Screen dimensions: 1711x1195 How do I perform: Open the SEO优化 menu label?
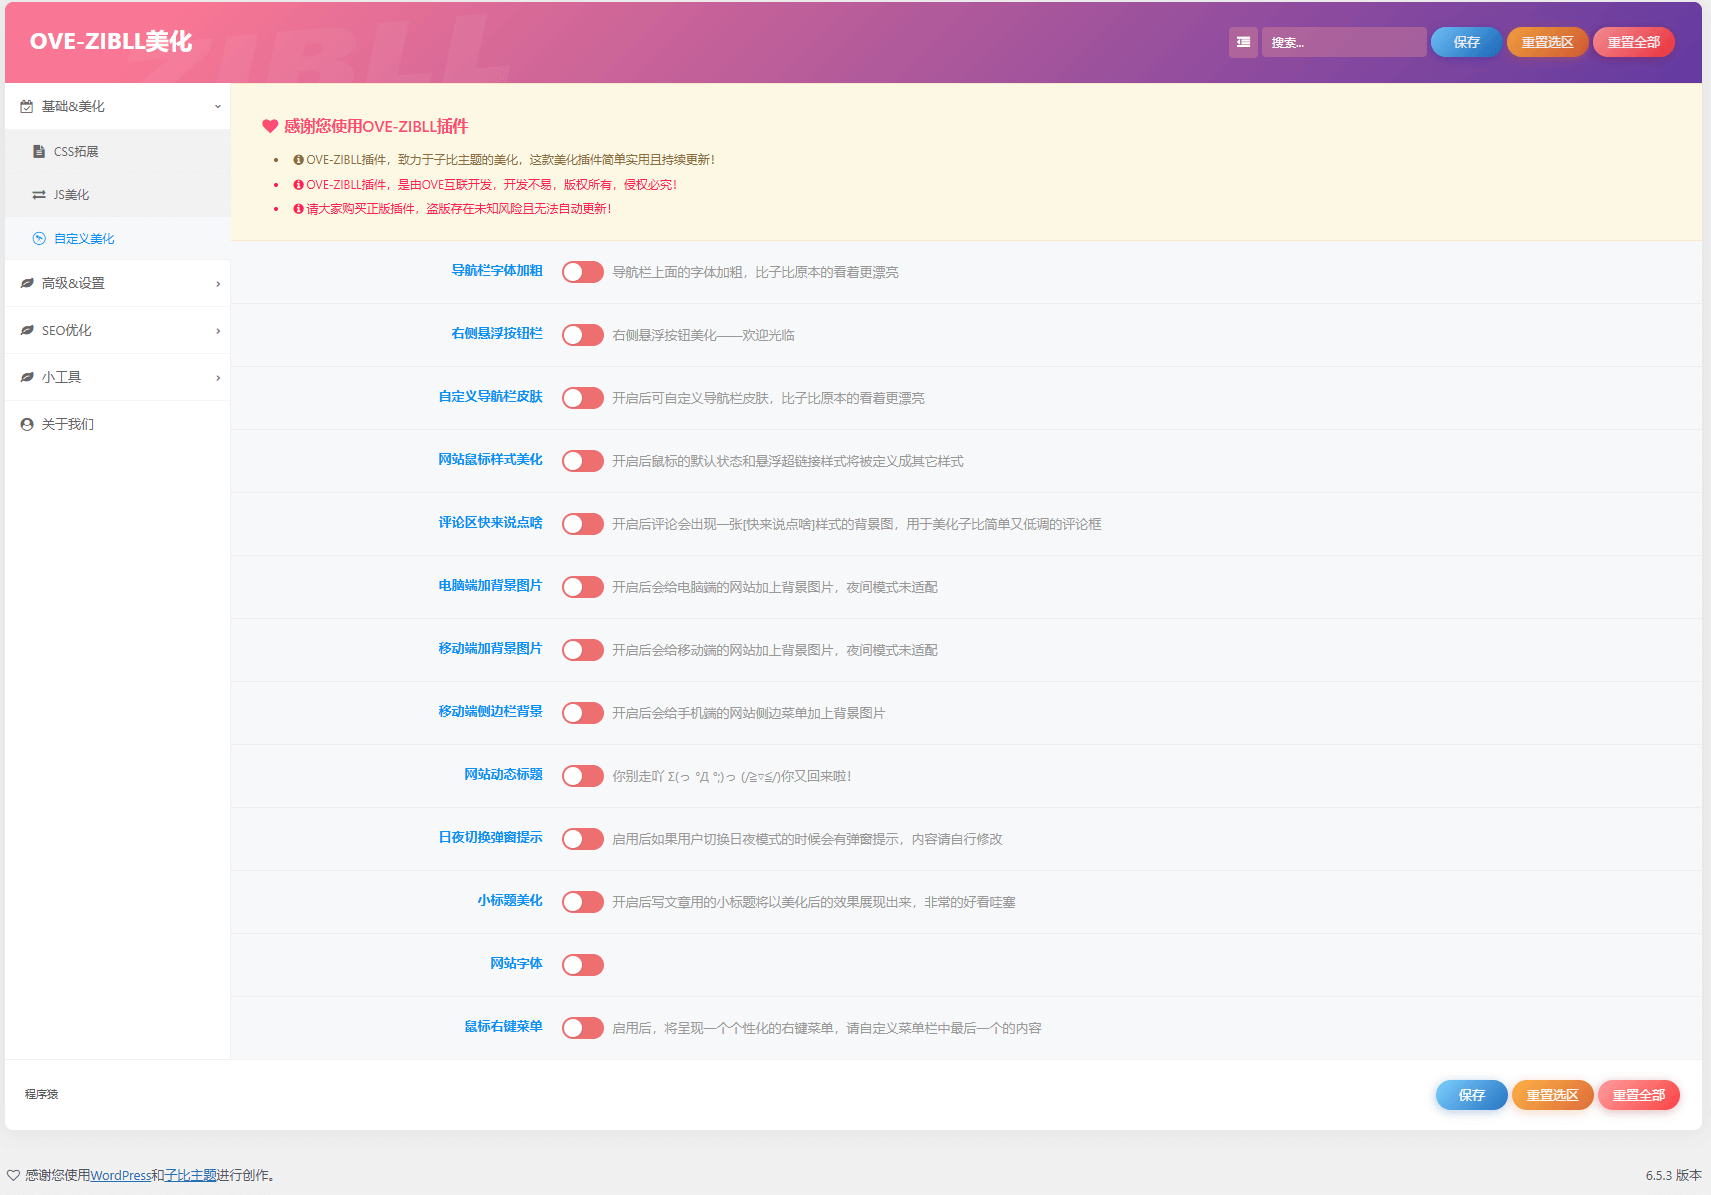click(x=67, y=330)
